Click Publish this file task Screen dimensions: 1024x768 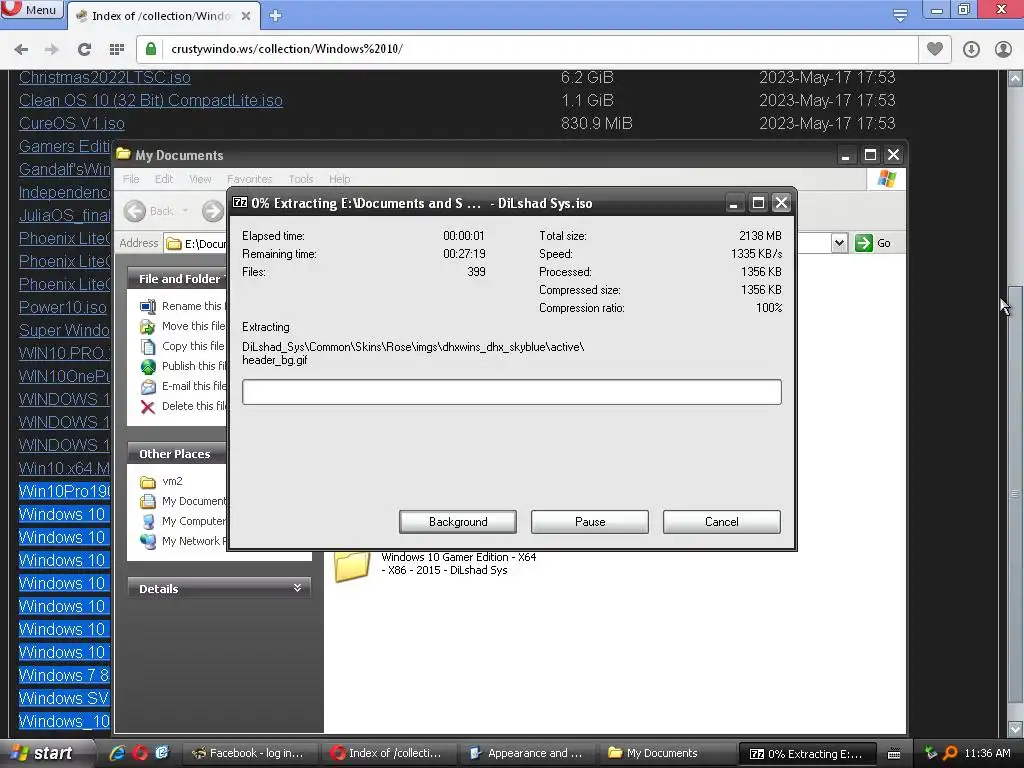(183, 366)
